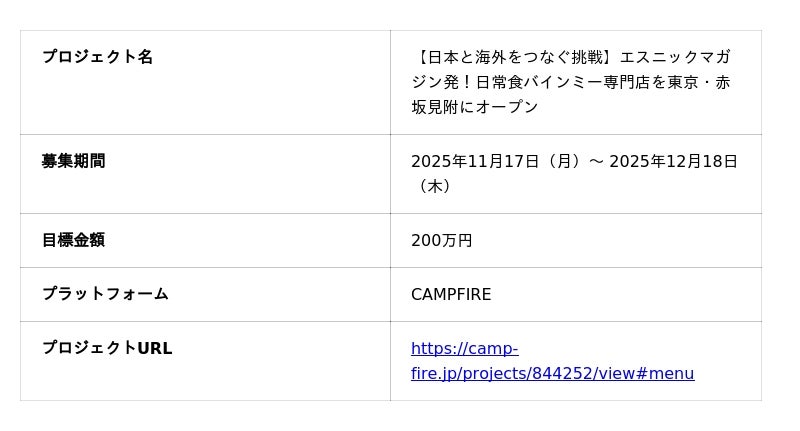Click the "目標金額" row label
Viewport: 800px width, 431px height.
[x=73, y=240]
